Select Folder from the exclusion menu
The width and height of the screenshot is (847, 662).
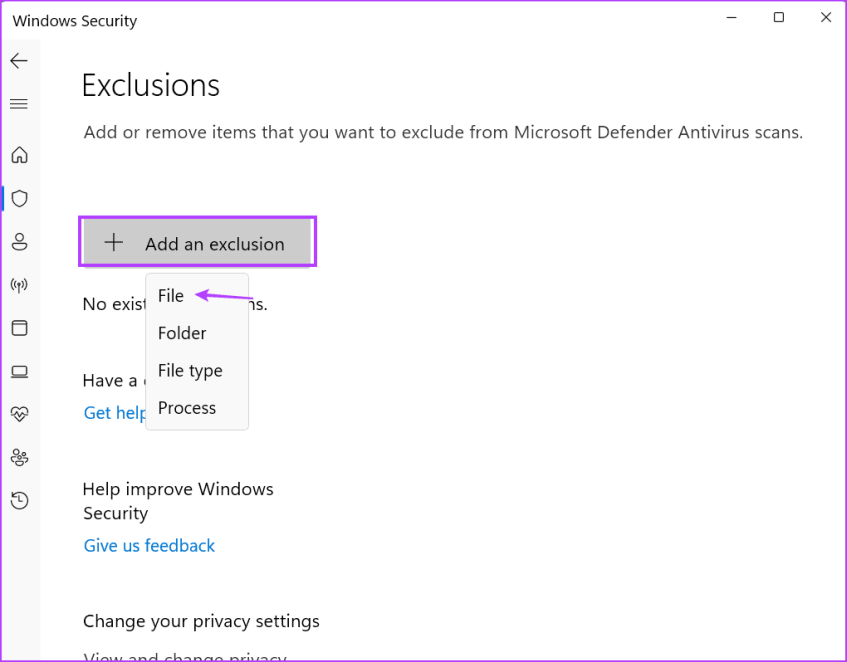[x=182, y=333]
